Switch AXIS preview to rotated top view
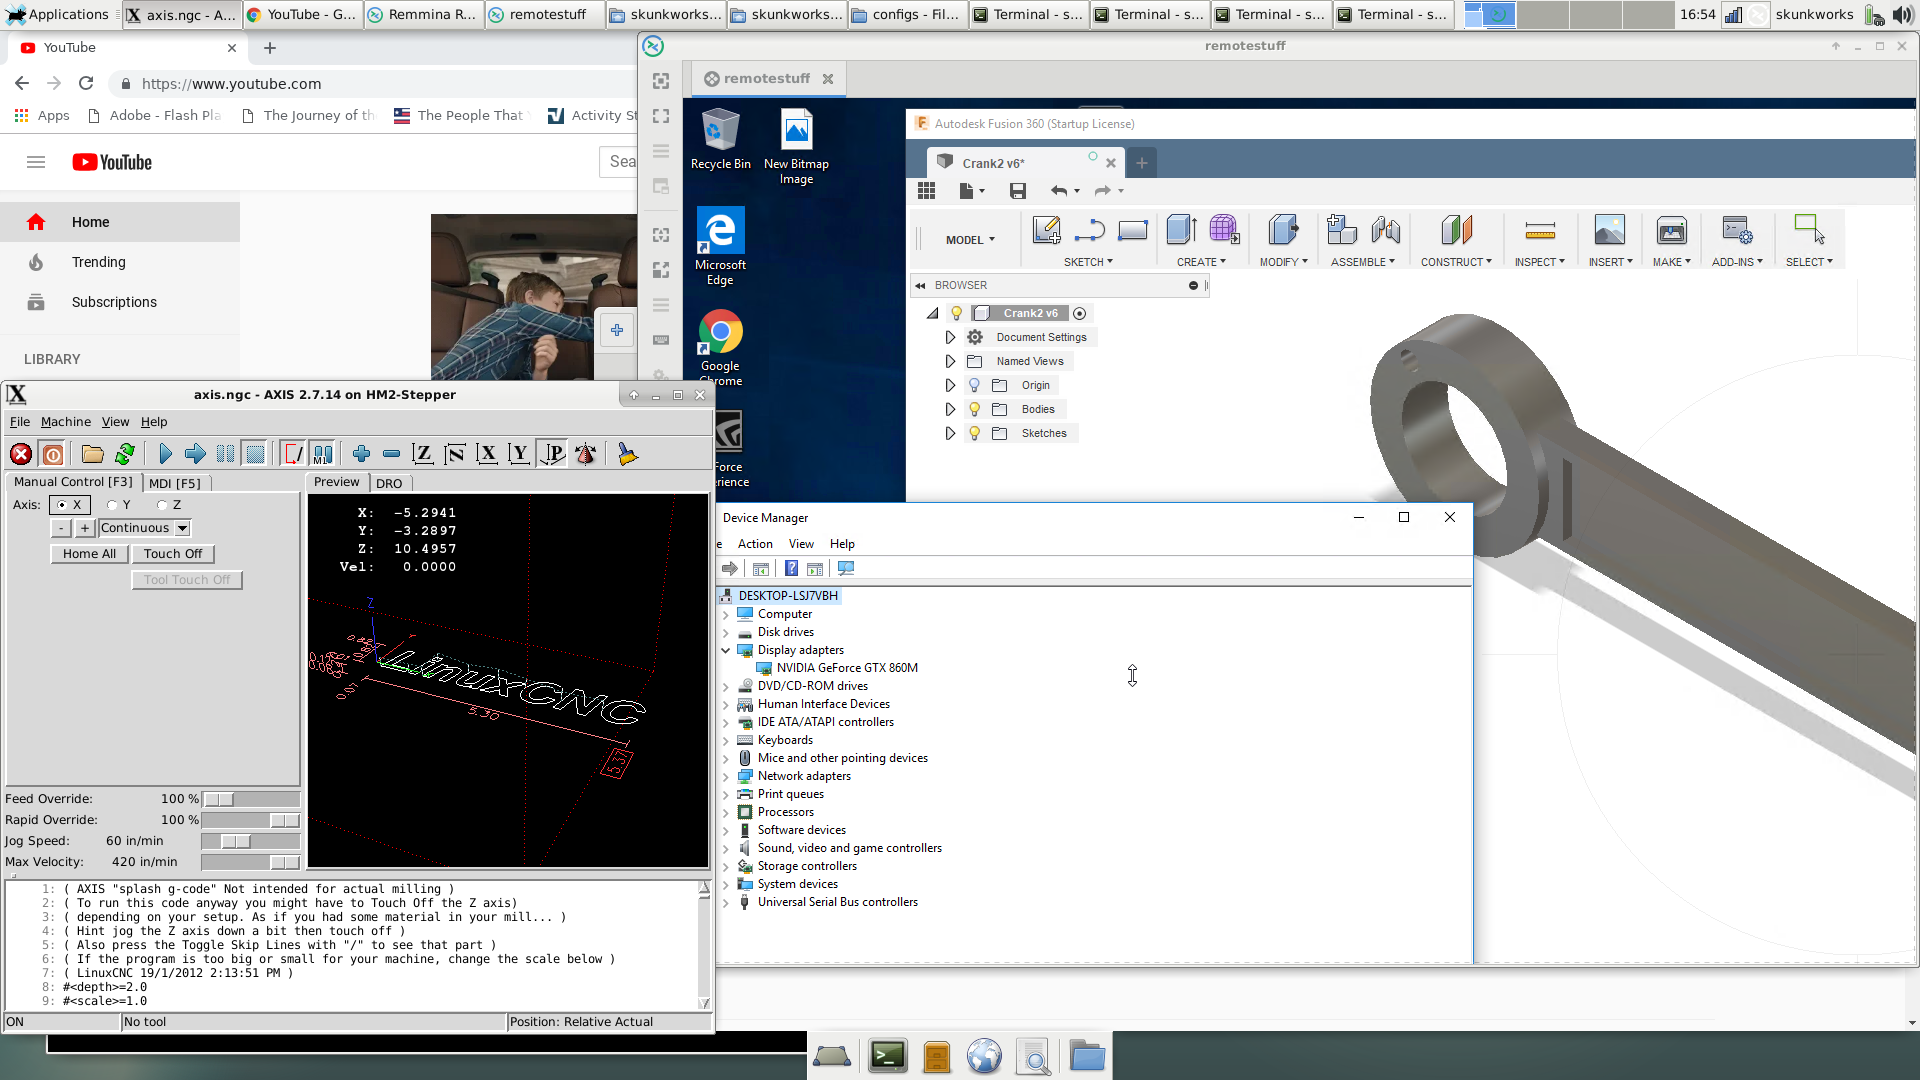Image resolution: width=1920 pixels, height=1080 pixels. click(x=455, y=454)
